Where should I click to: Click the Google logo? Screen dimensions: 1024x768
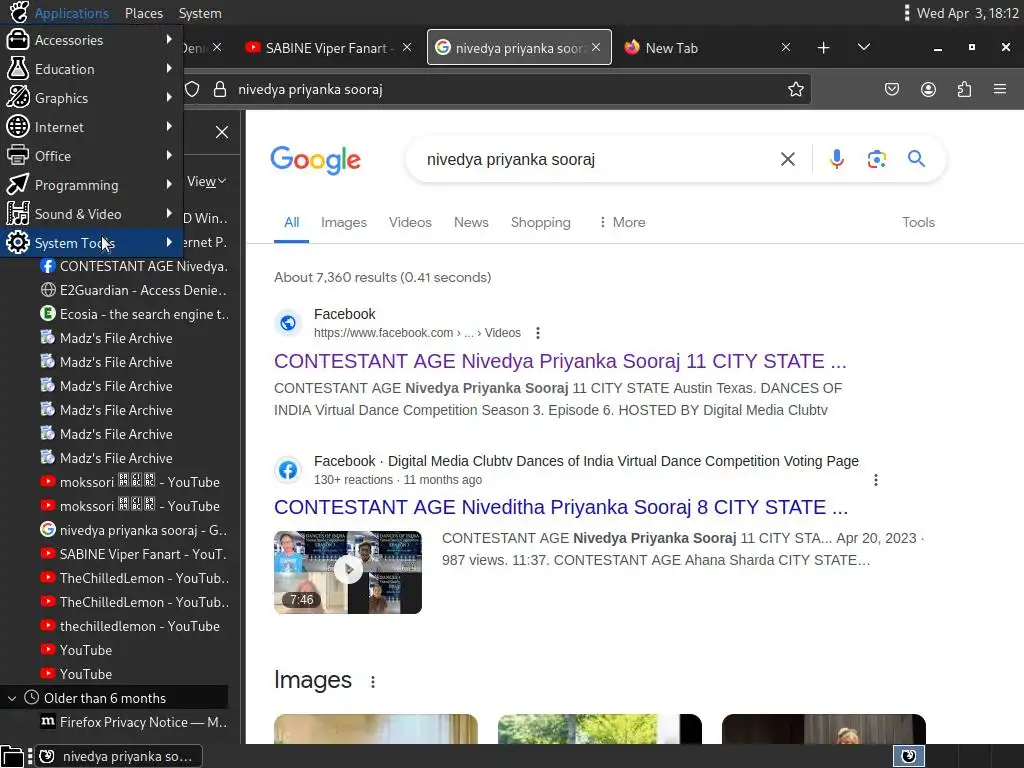315,160
